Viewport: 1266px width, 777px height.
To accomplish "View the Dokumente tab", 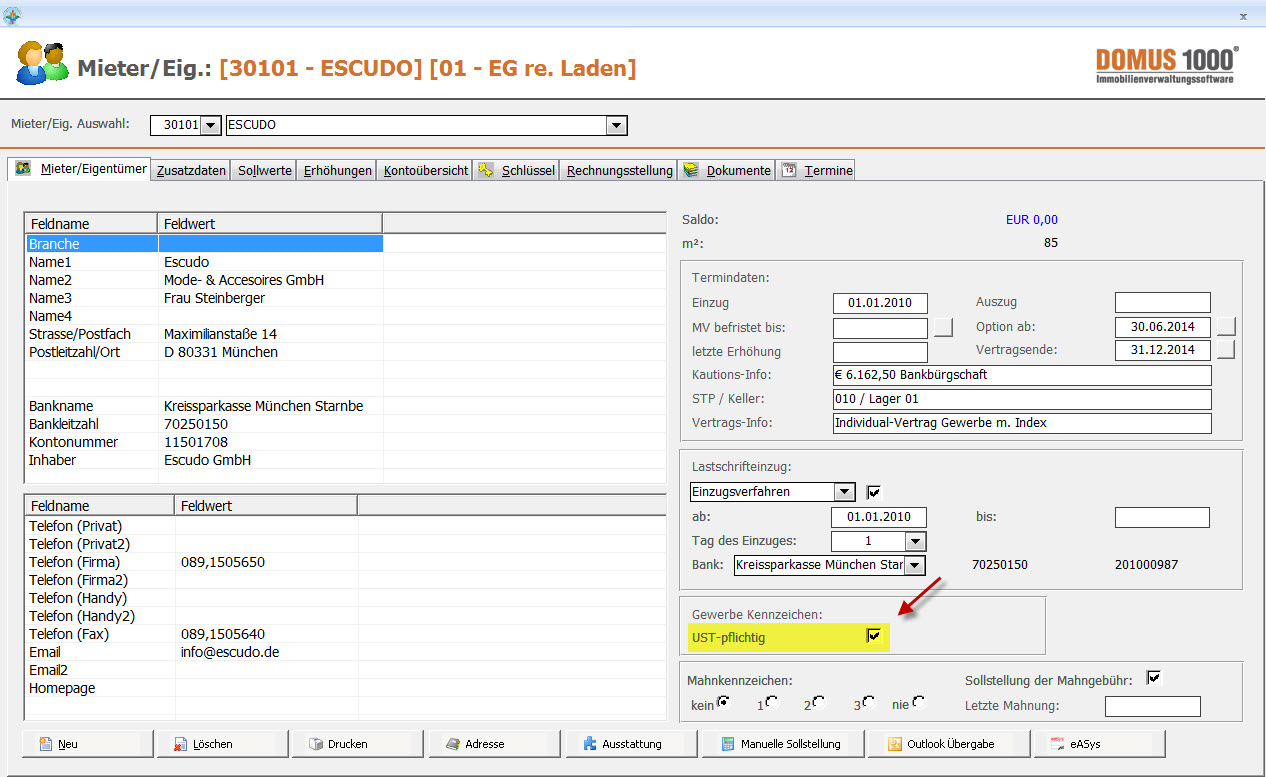I will (x=727, y=171).
